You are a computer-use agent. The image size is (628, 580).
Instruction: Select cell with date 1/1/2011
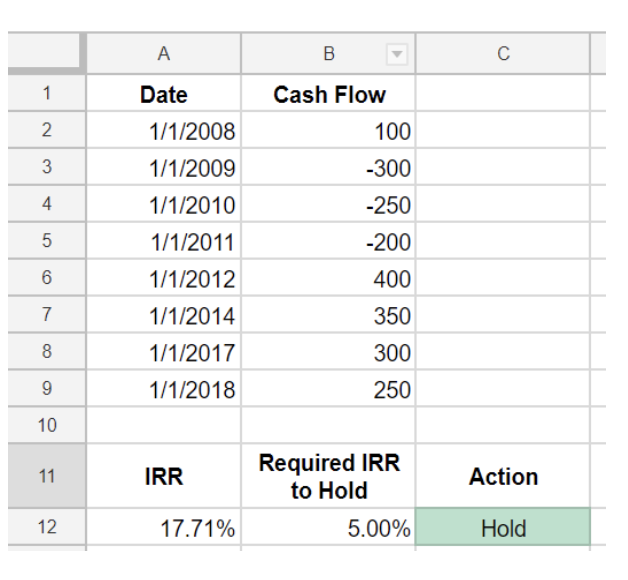coord(163,240)
